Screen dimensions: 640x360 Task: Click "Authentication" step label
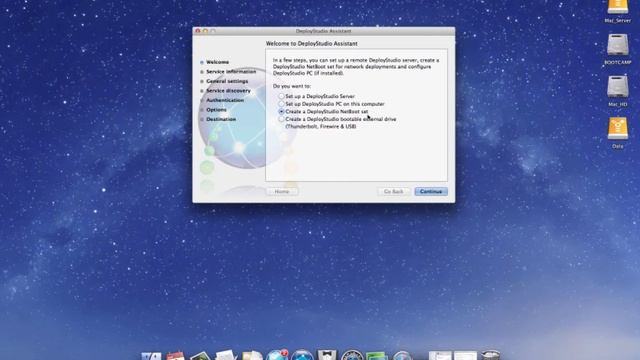click(225, 100)
